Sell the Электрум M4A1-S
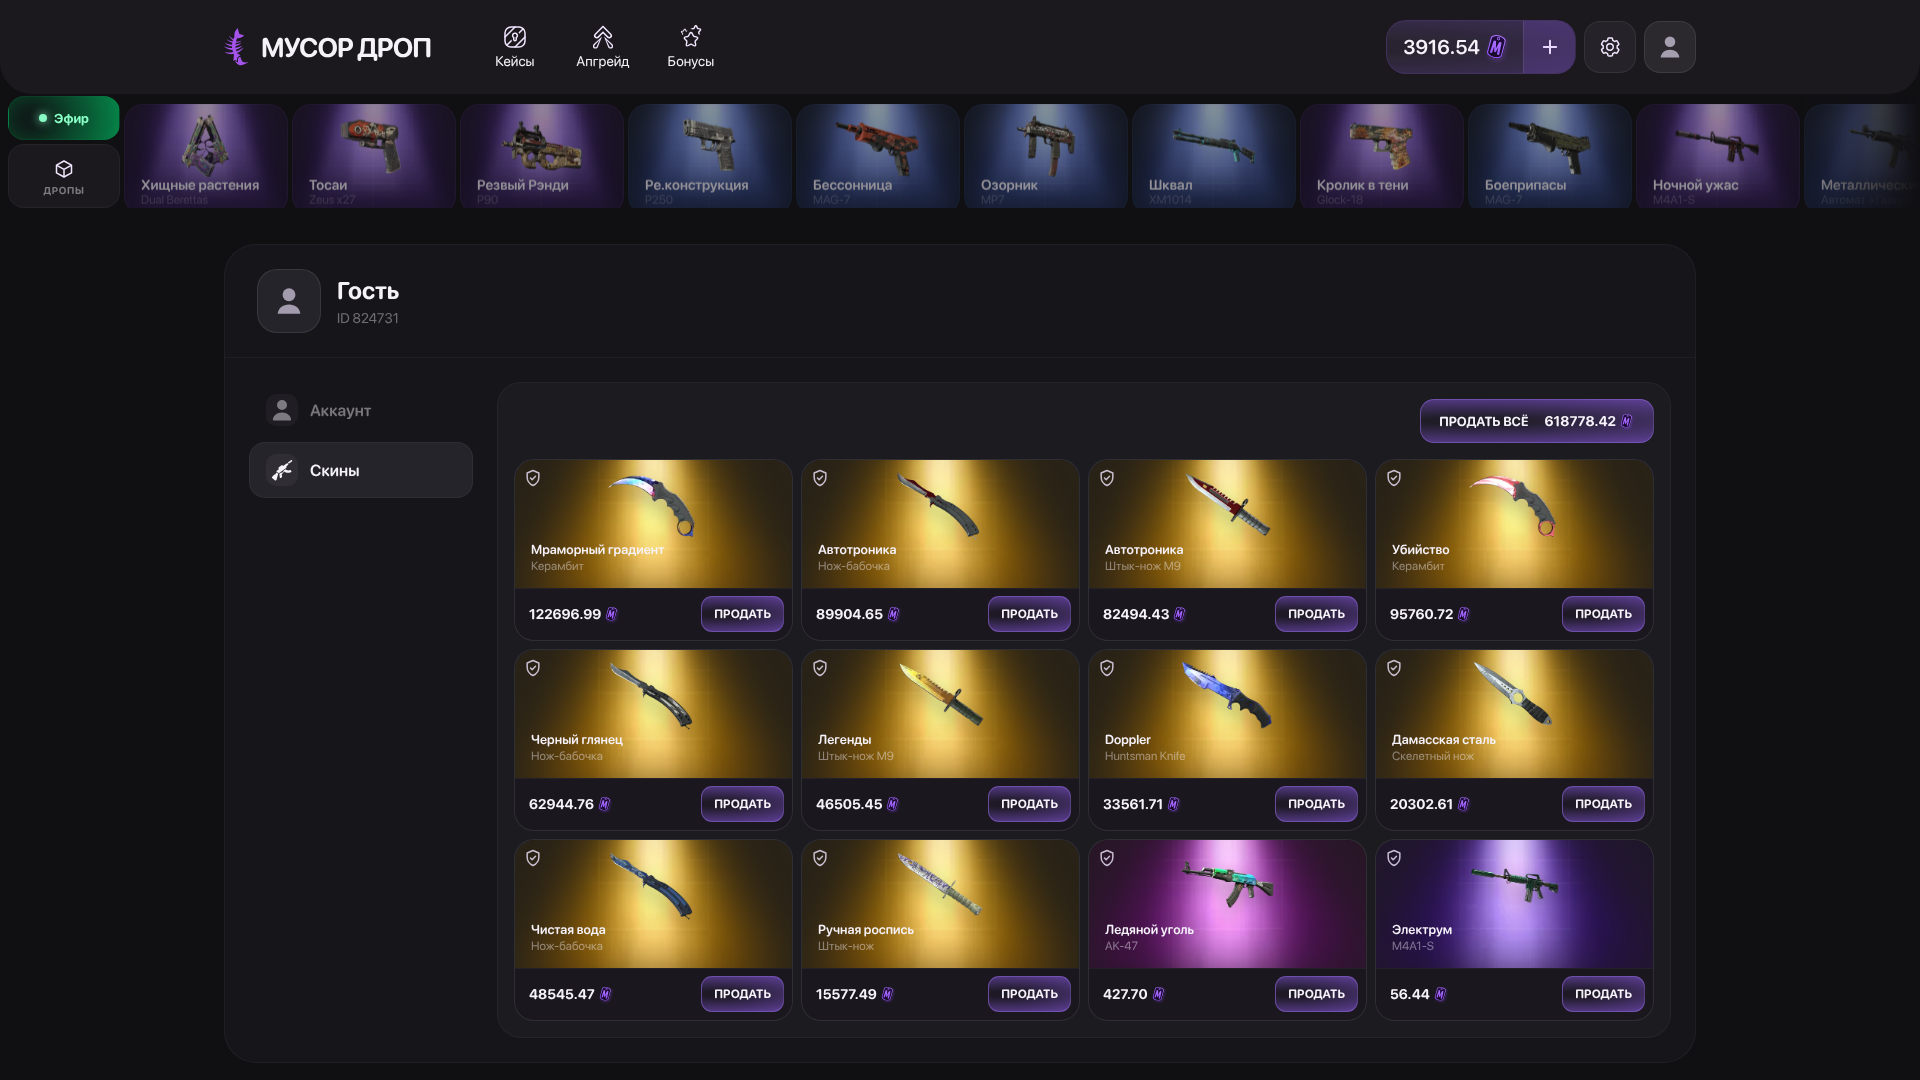This screenshot has height=1080, width=1920. (x=1603, y=994)
